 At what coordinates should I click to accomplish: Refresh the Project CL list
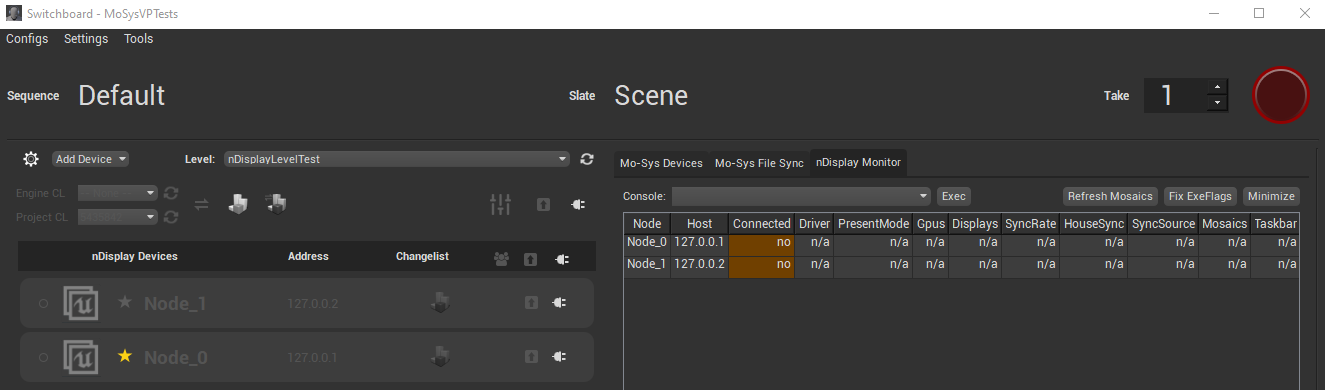tap(171, 217)
